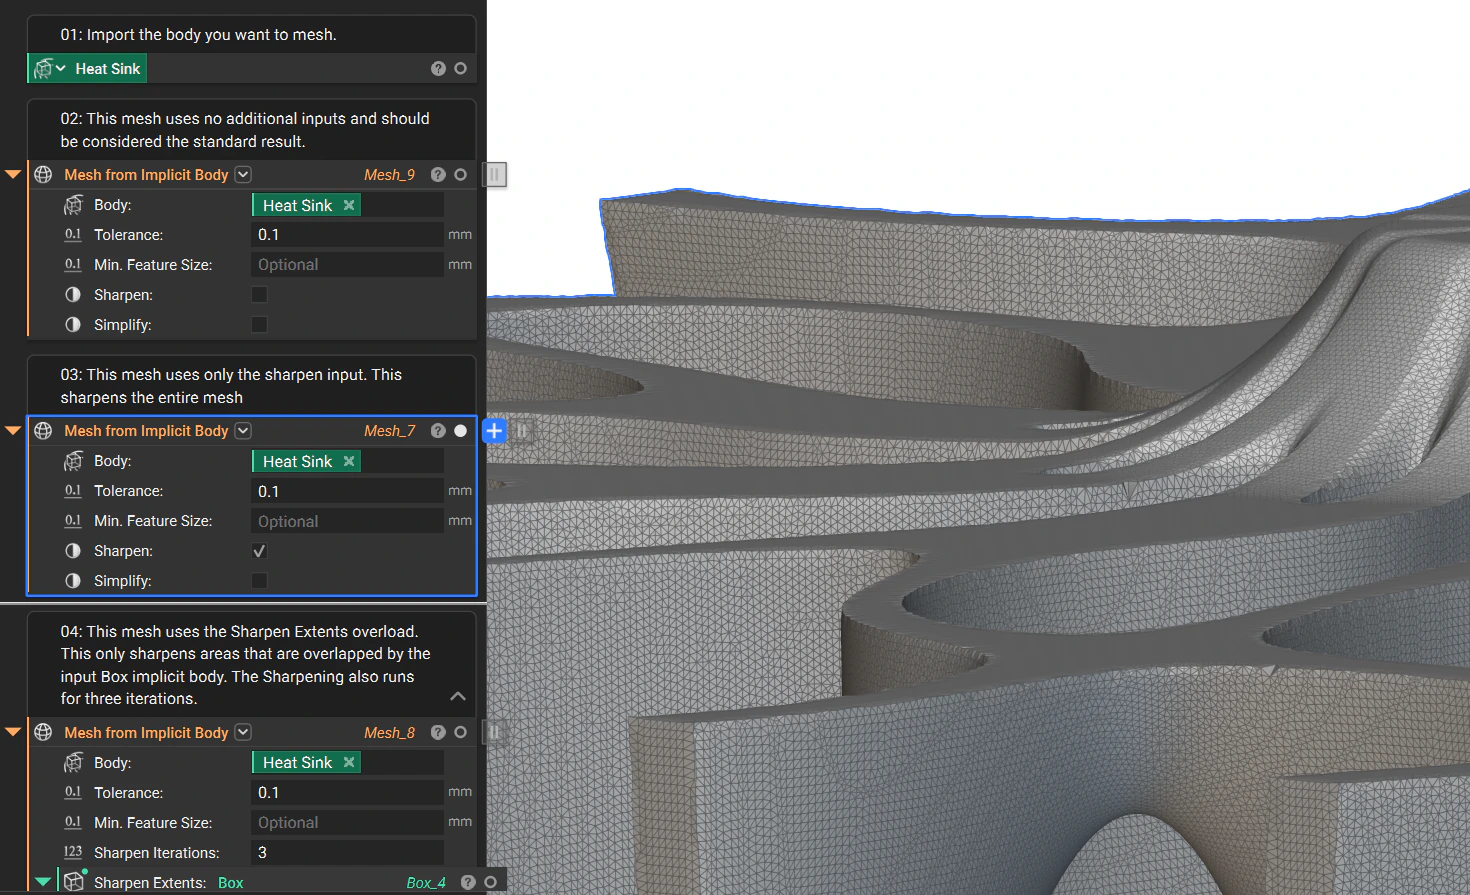Click the 0.1 icon beside Tolerance in Mesh_8
The image size is (1470, 895).
coord(73,792)
